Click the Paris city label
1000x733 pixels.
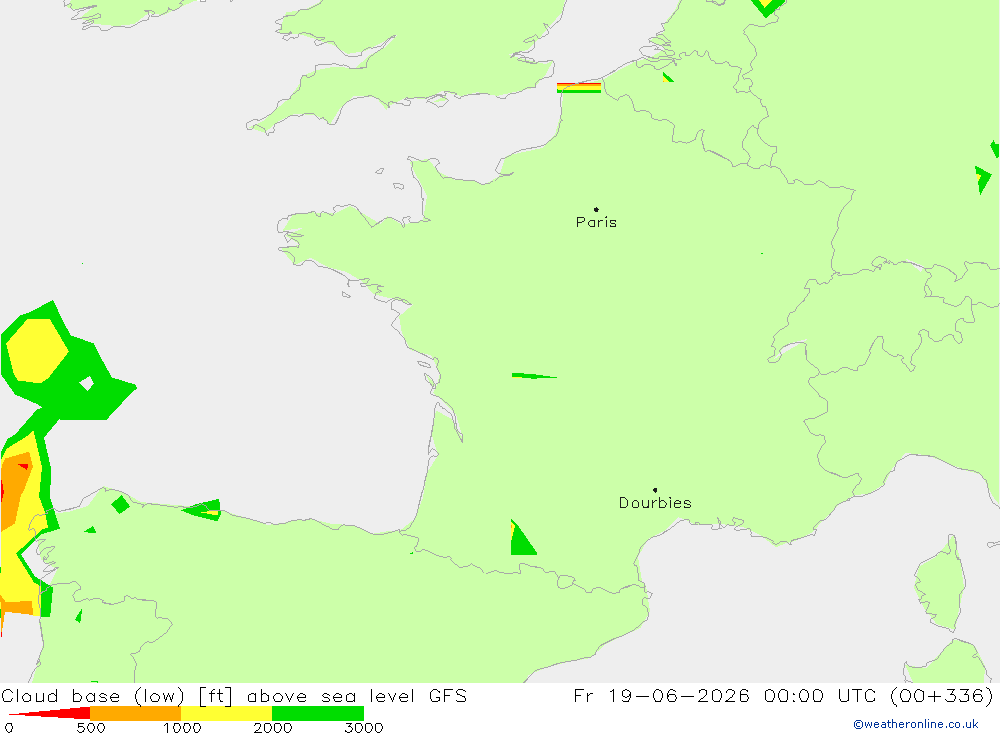(596, 222)
